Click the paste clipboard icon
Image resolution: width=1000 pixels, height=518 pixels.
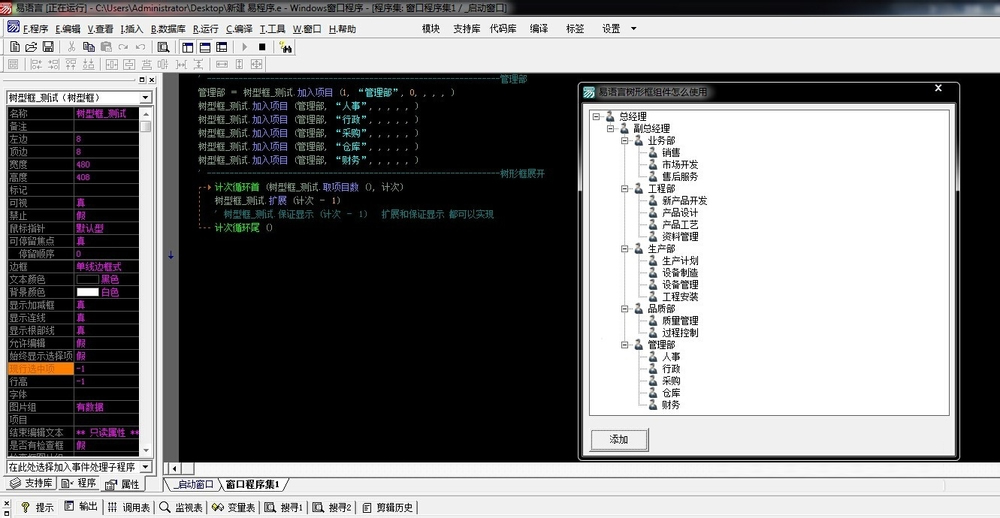click(x=106, y=47)
